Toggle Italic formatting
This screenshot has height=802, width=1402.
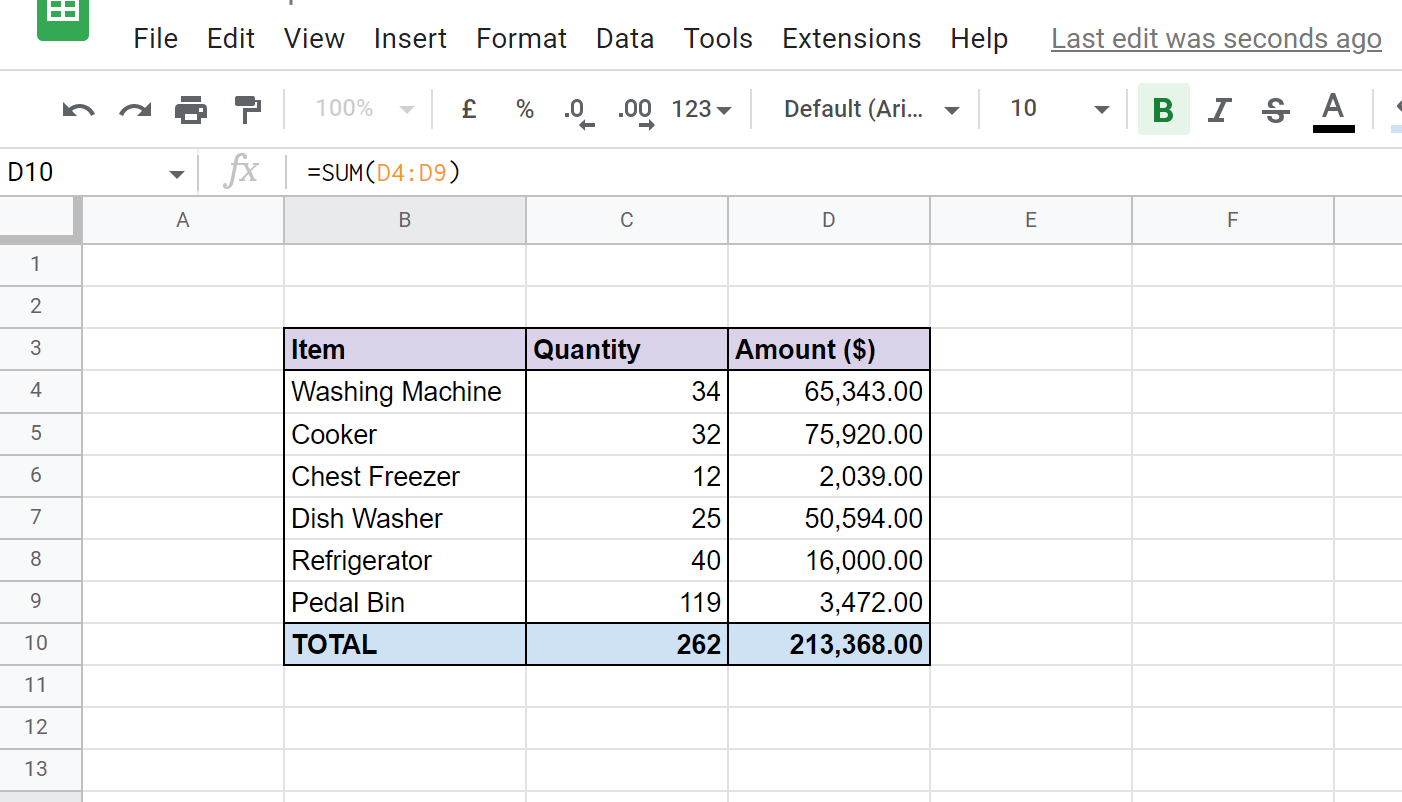(x=1218, y=109)
